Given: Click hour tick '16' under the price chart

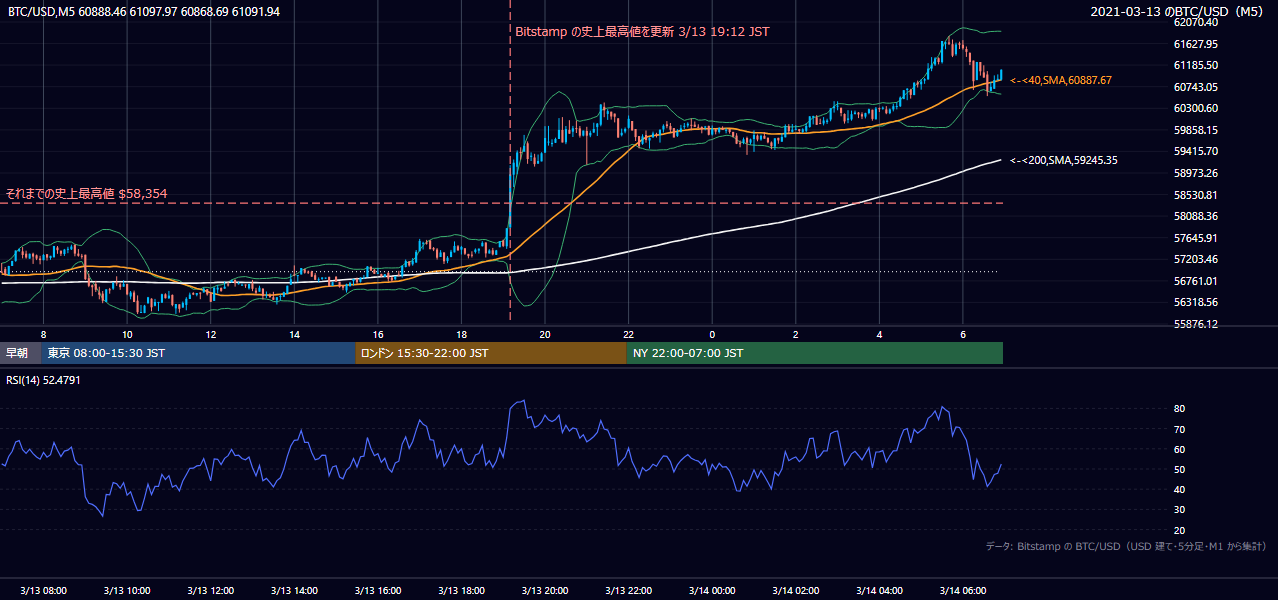Looking at the screenshot, I should click(x=378, y=334).
